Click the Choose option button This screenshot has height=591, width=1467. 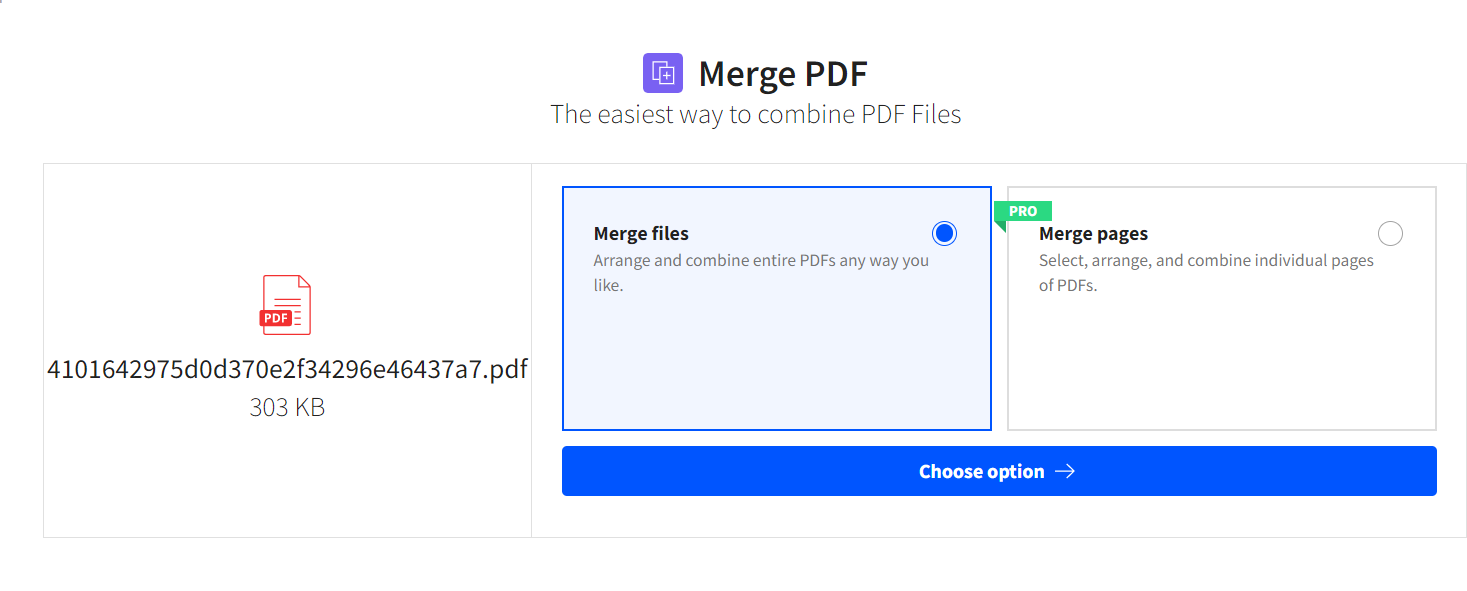999,470
